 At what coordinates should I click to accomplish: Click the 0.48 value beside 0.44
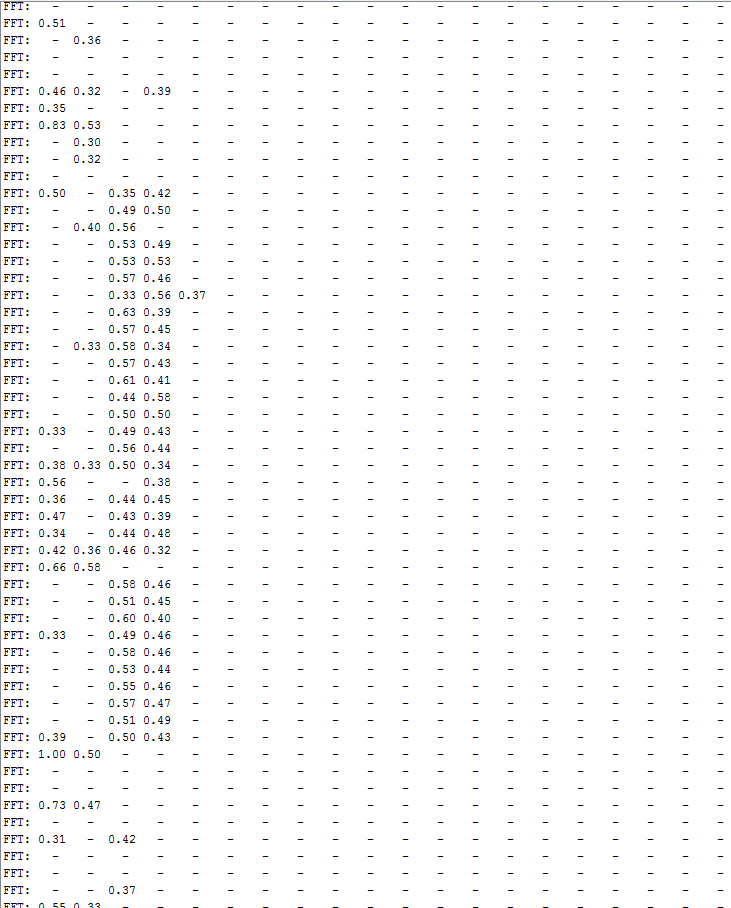click(157, 533)
